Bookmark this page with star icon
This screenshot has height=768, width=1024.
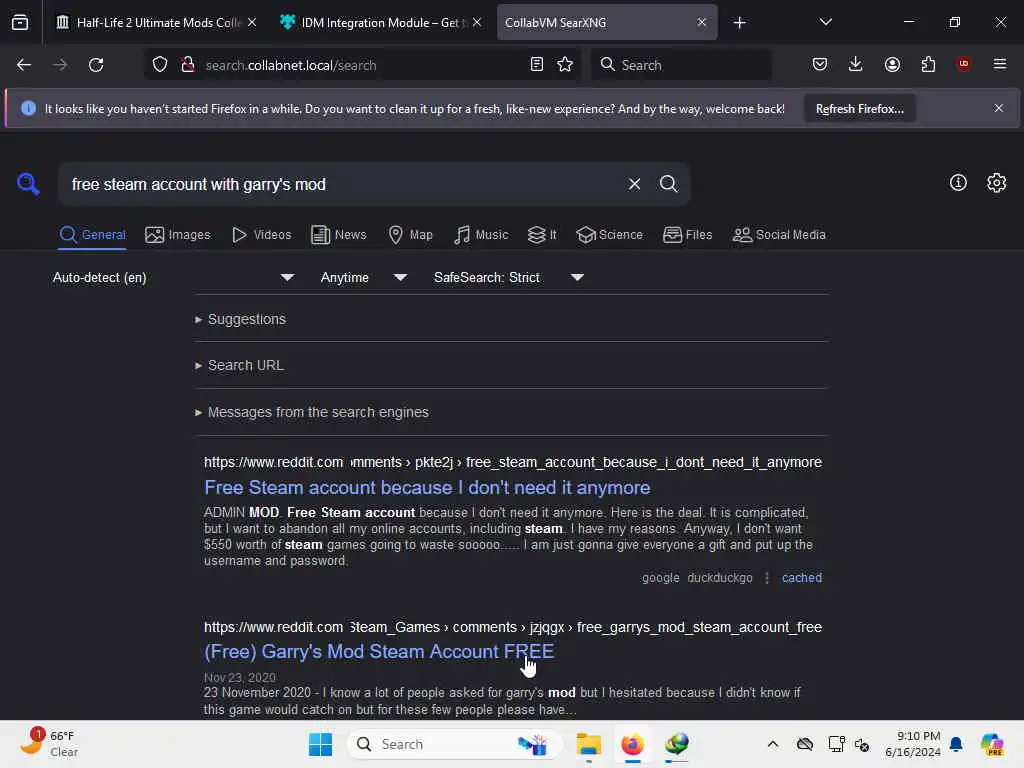565,65
